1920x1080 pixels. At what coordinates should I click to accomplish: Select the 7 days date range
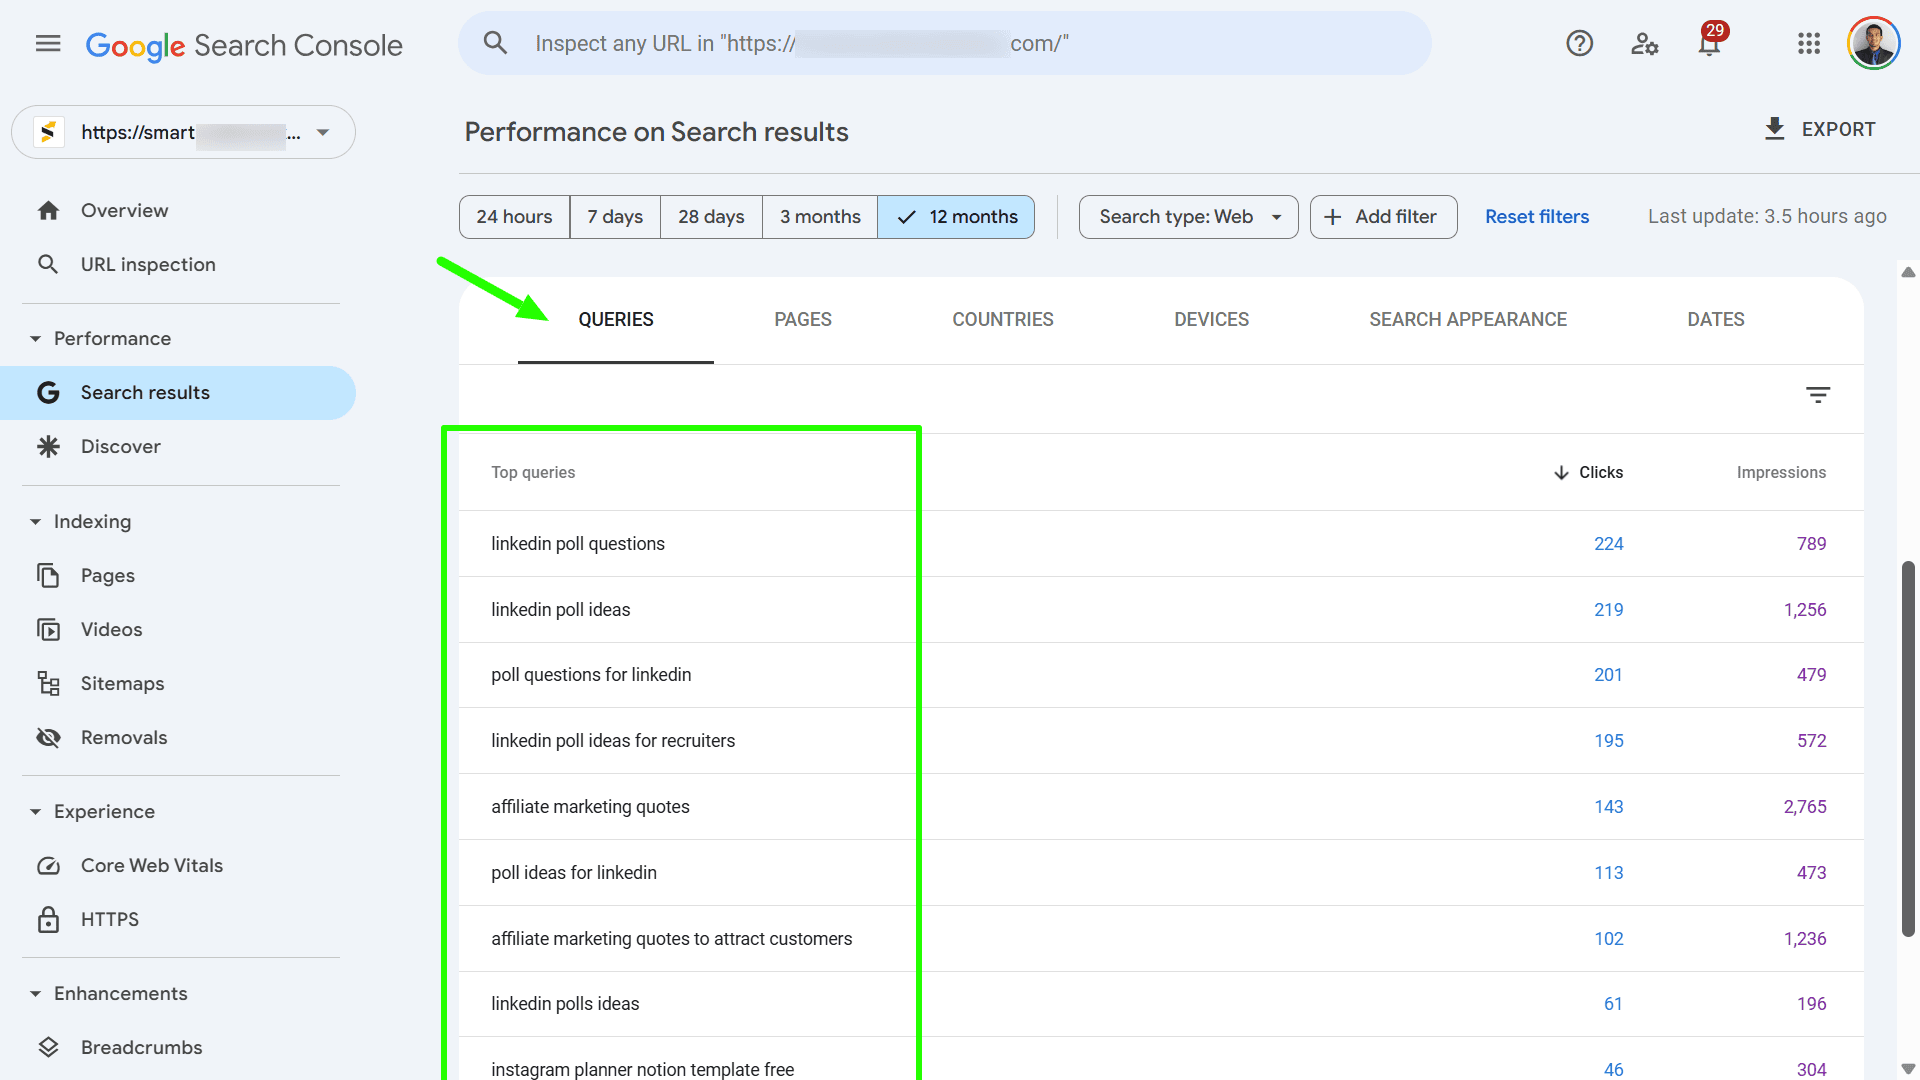615,217
